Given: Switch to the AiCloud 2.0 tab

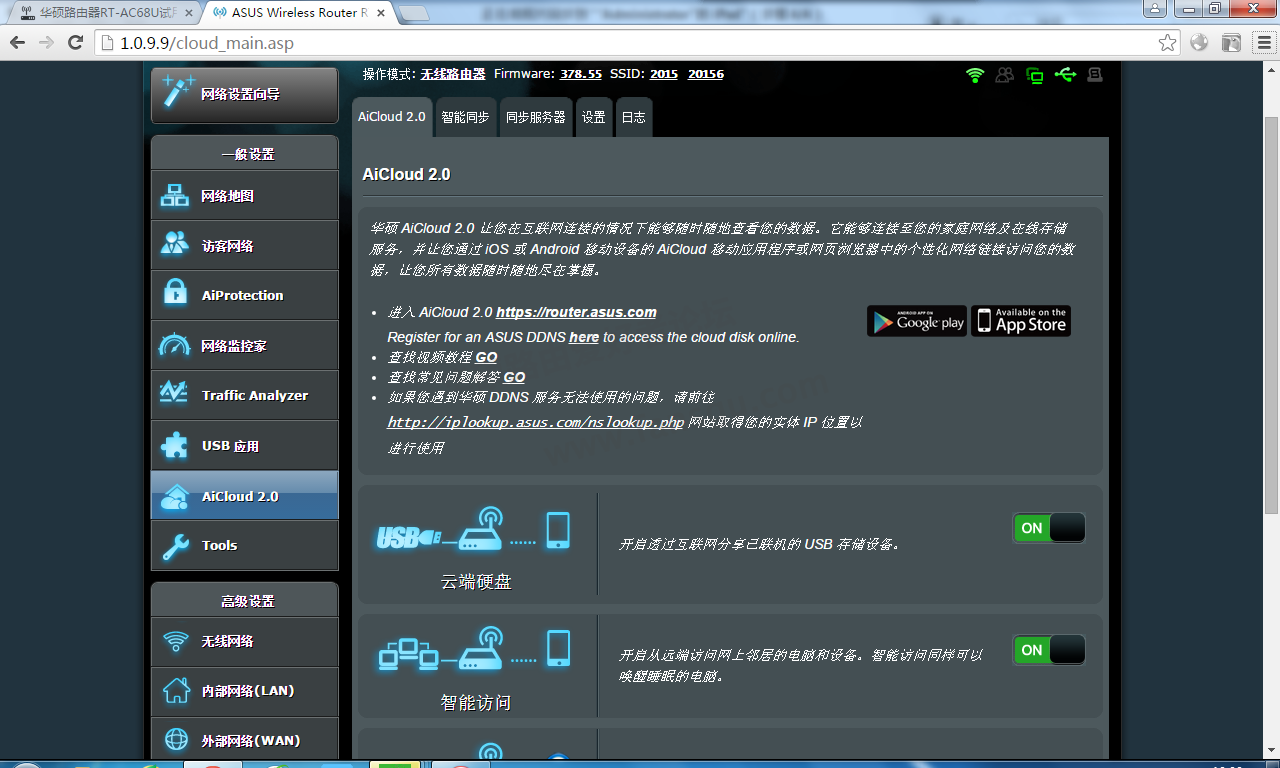Looking at the screenshot, I should [x=392, y=117].
